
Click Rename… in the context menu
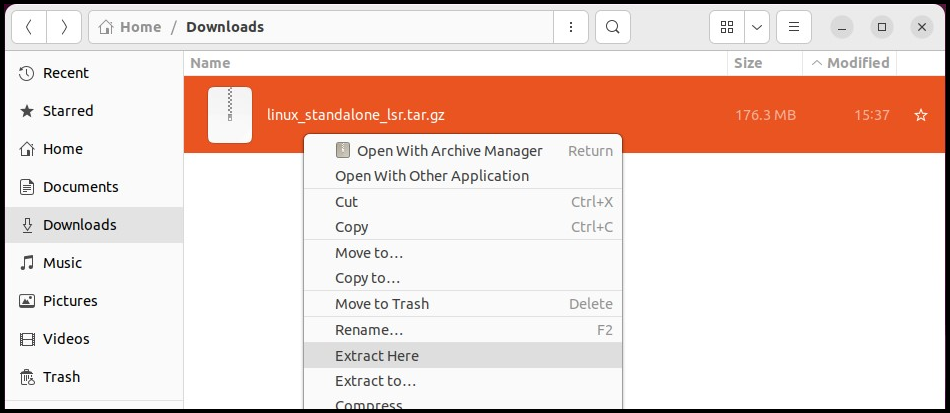(x=369, y=330)
